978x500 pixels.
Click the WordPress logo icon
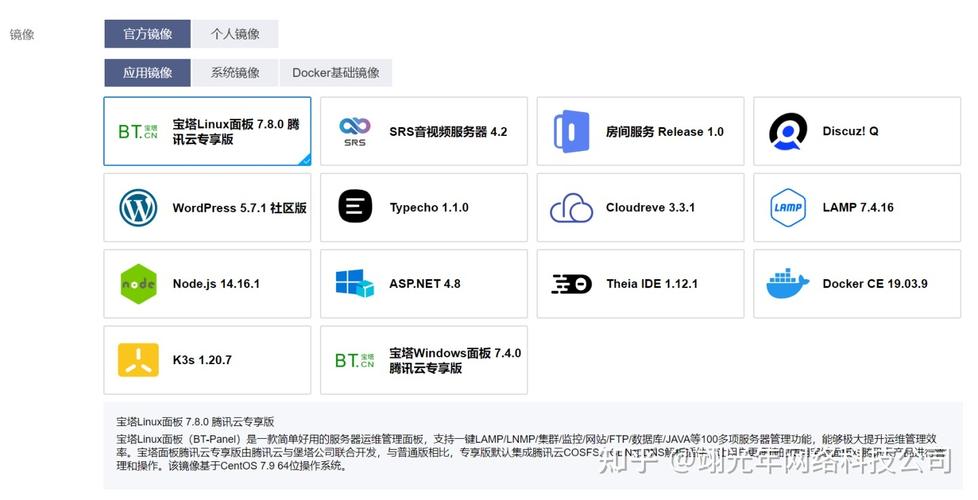(x=138, y=208)
